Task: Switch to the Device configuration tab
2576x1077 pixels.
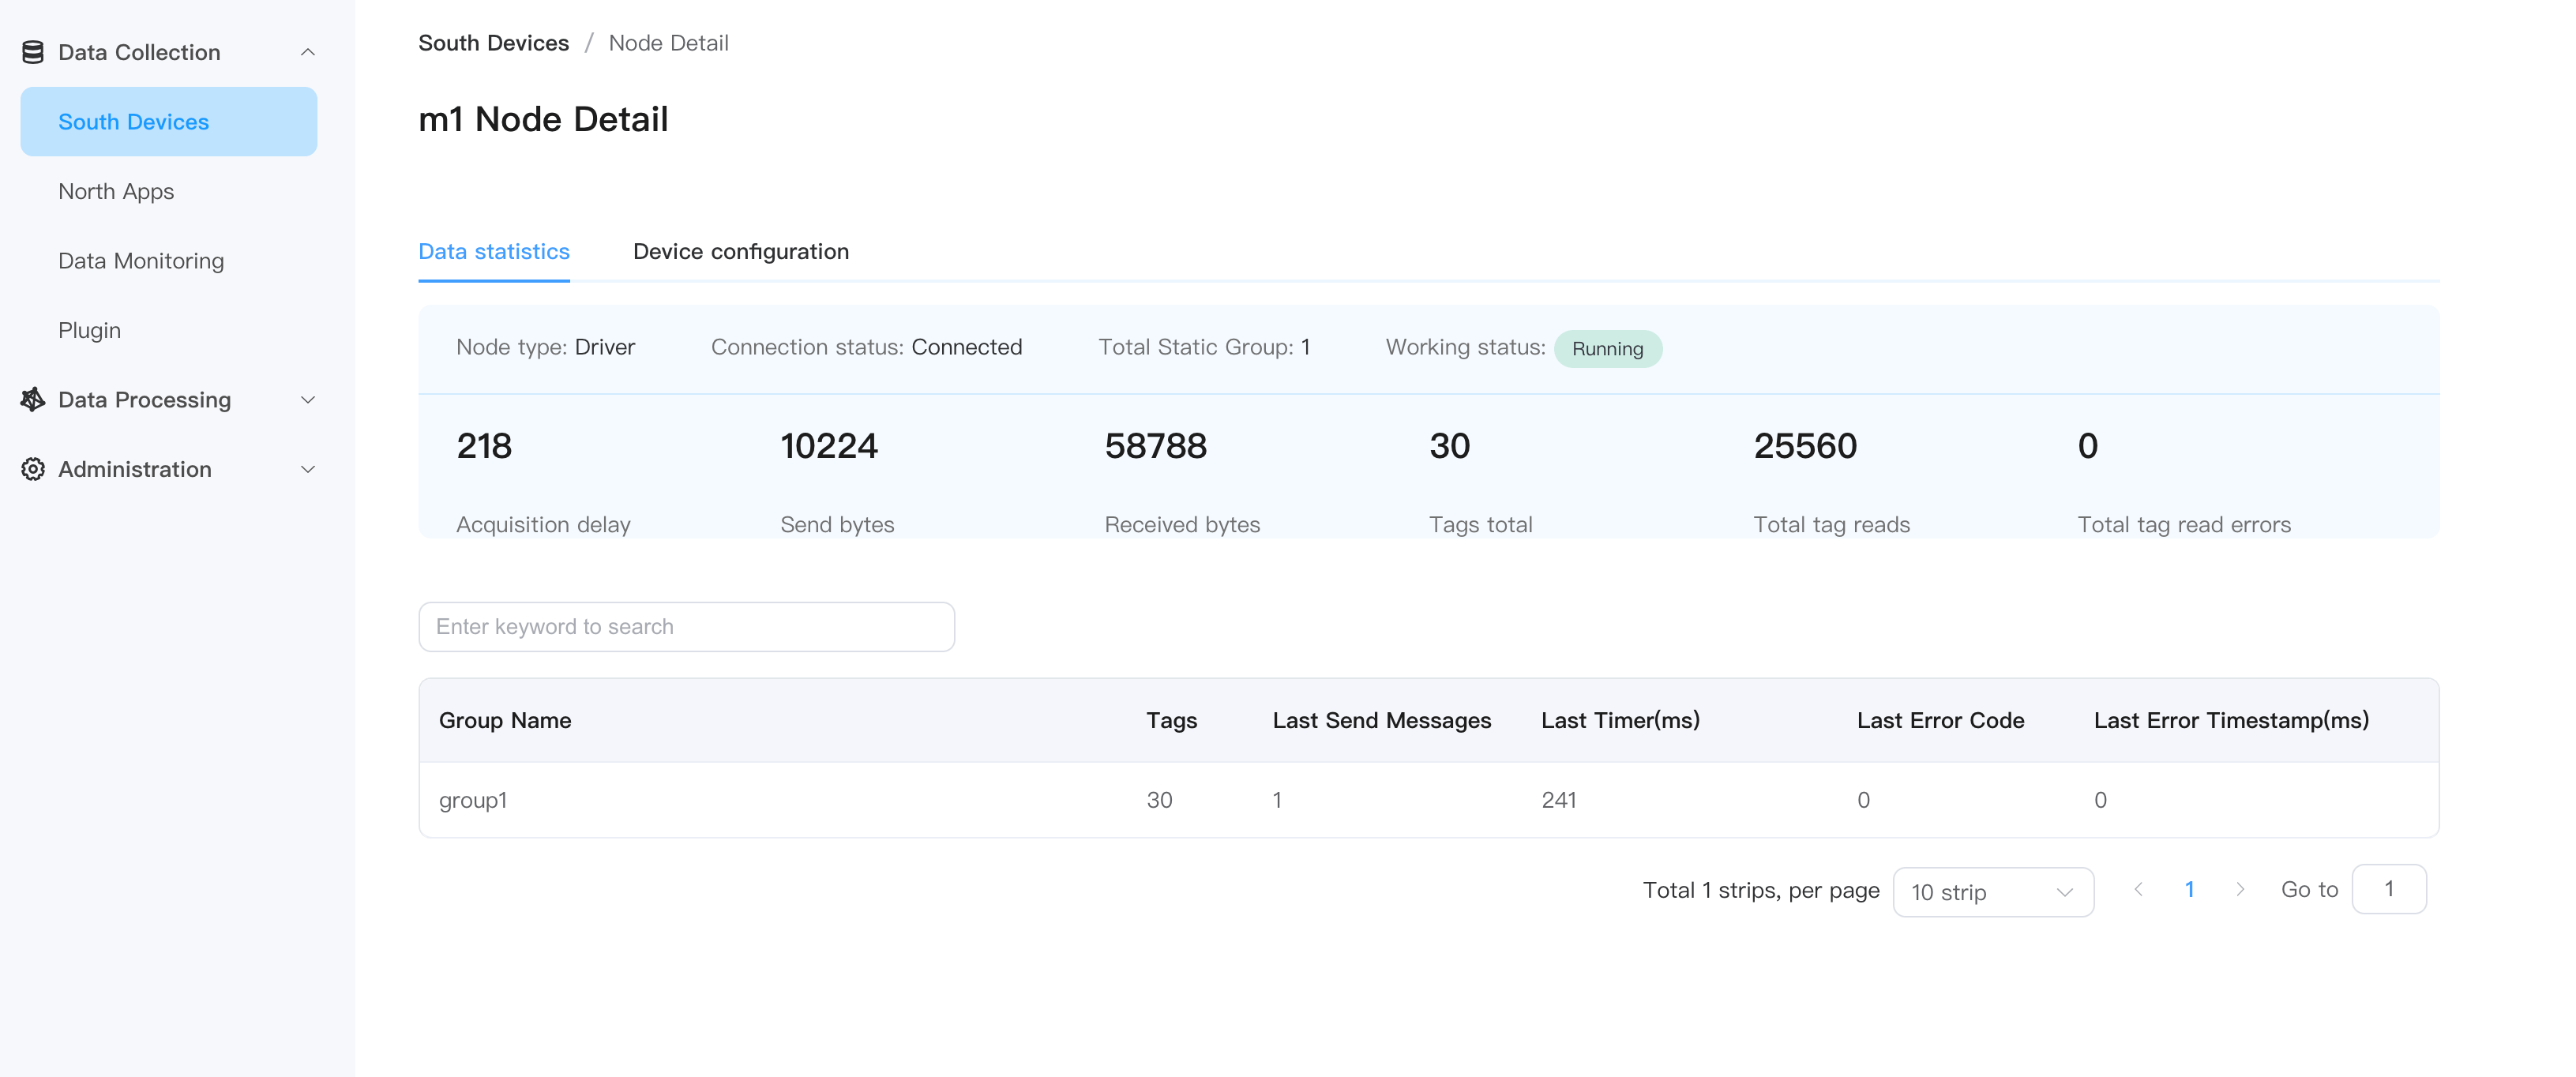Action: 740,252
